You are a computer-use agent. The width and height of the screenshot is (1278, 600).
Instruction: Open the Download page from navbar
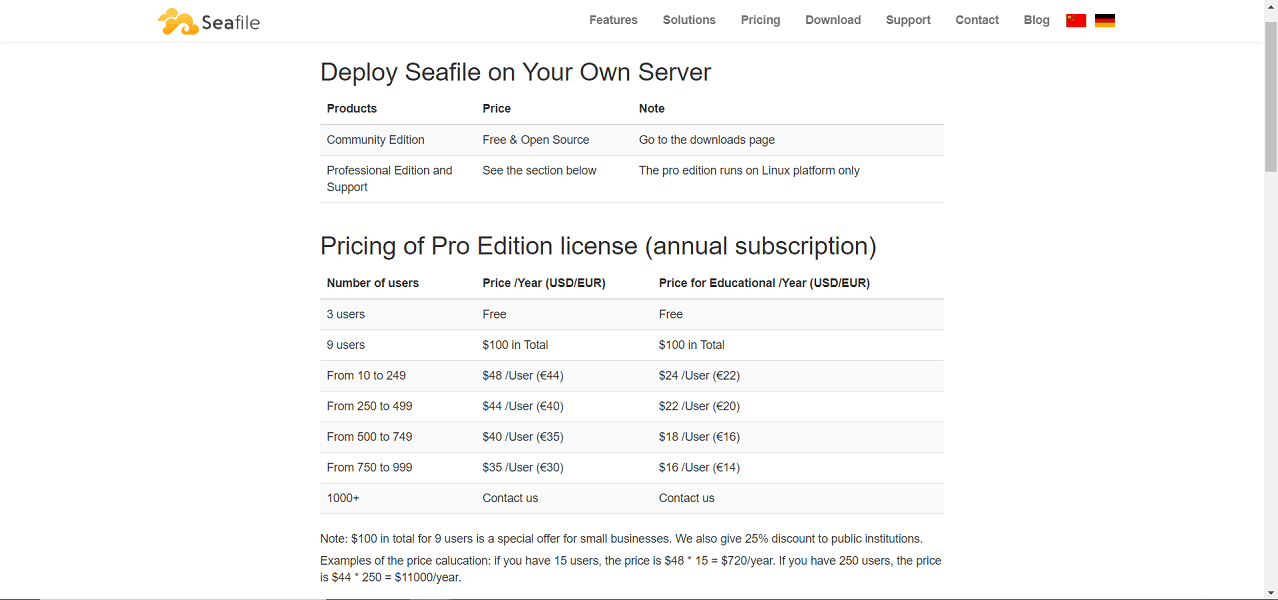coord(833,20)
